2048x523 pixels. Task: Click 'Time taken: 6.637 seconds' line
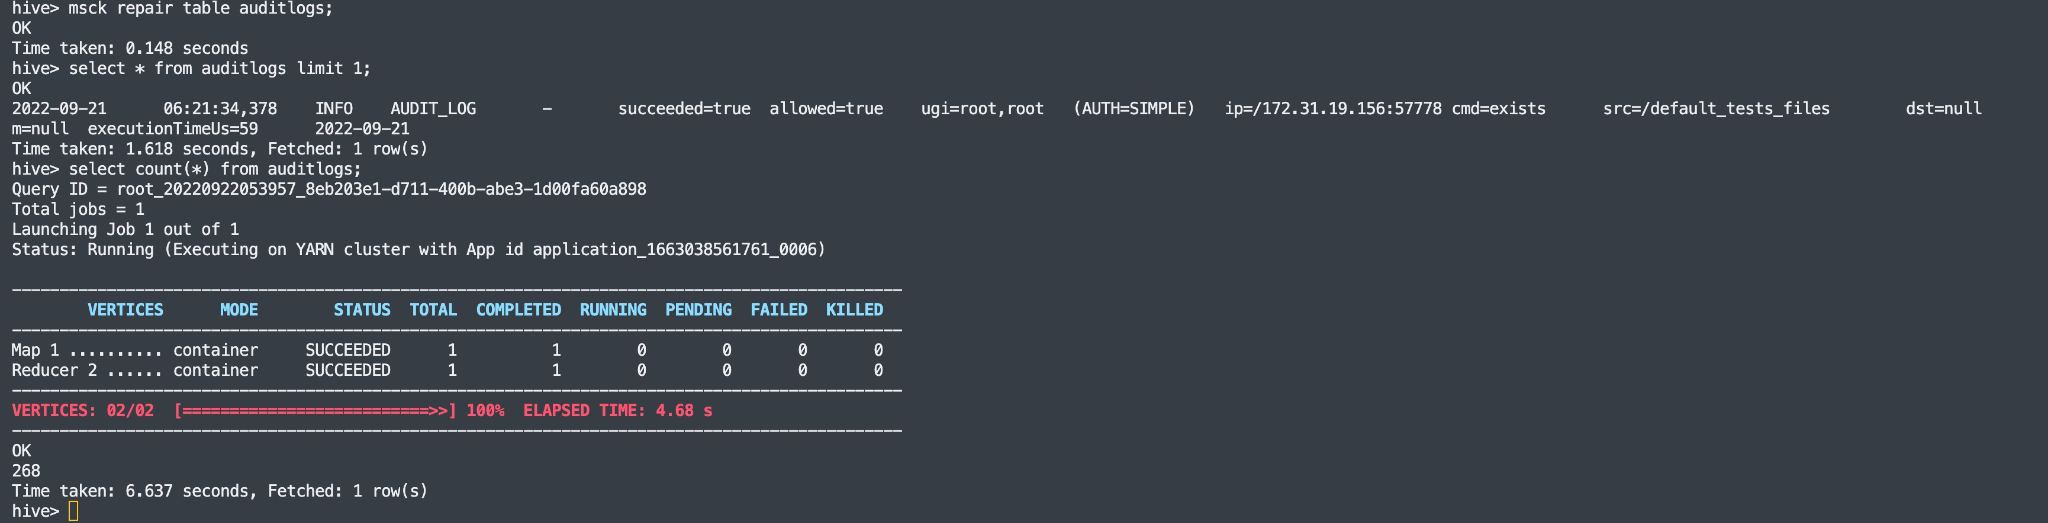pos(130,491)
